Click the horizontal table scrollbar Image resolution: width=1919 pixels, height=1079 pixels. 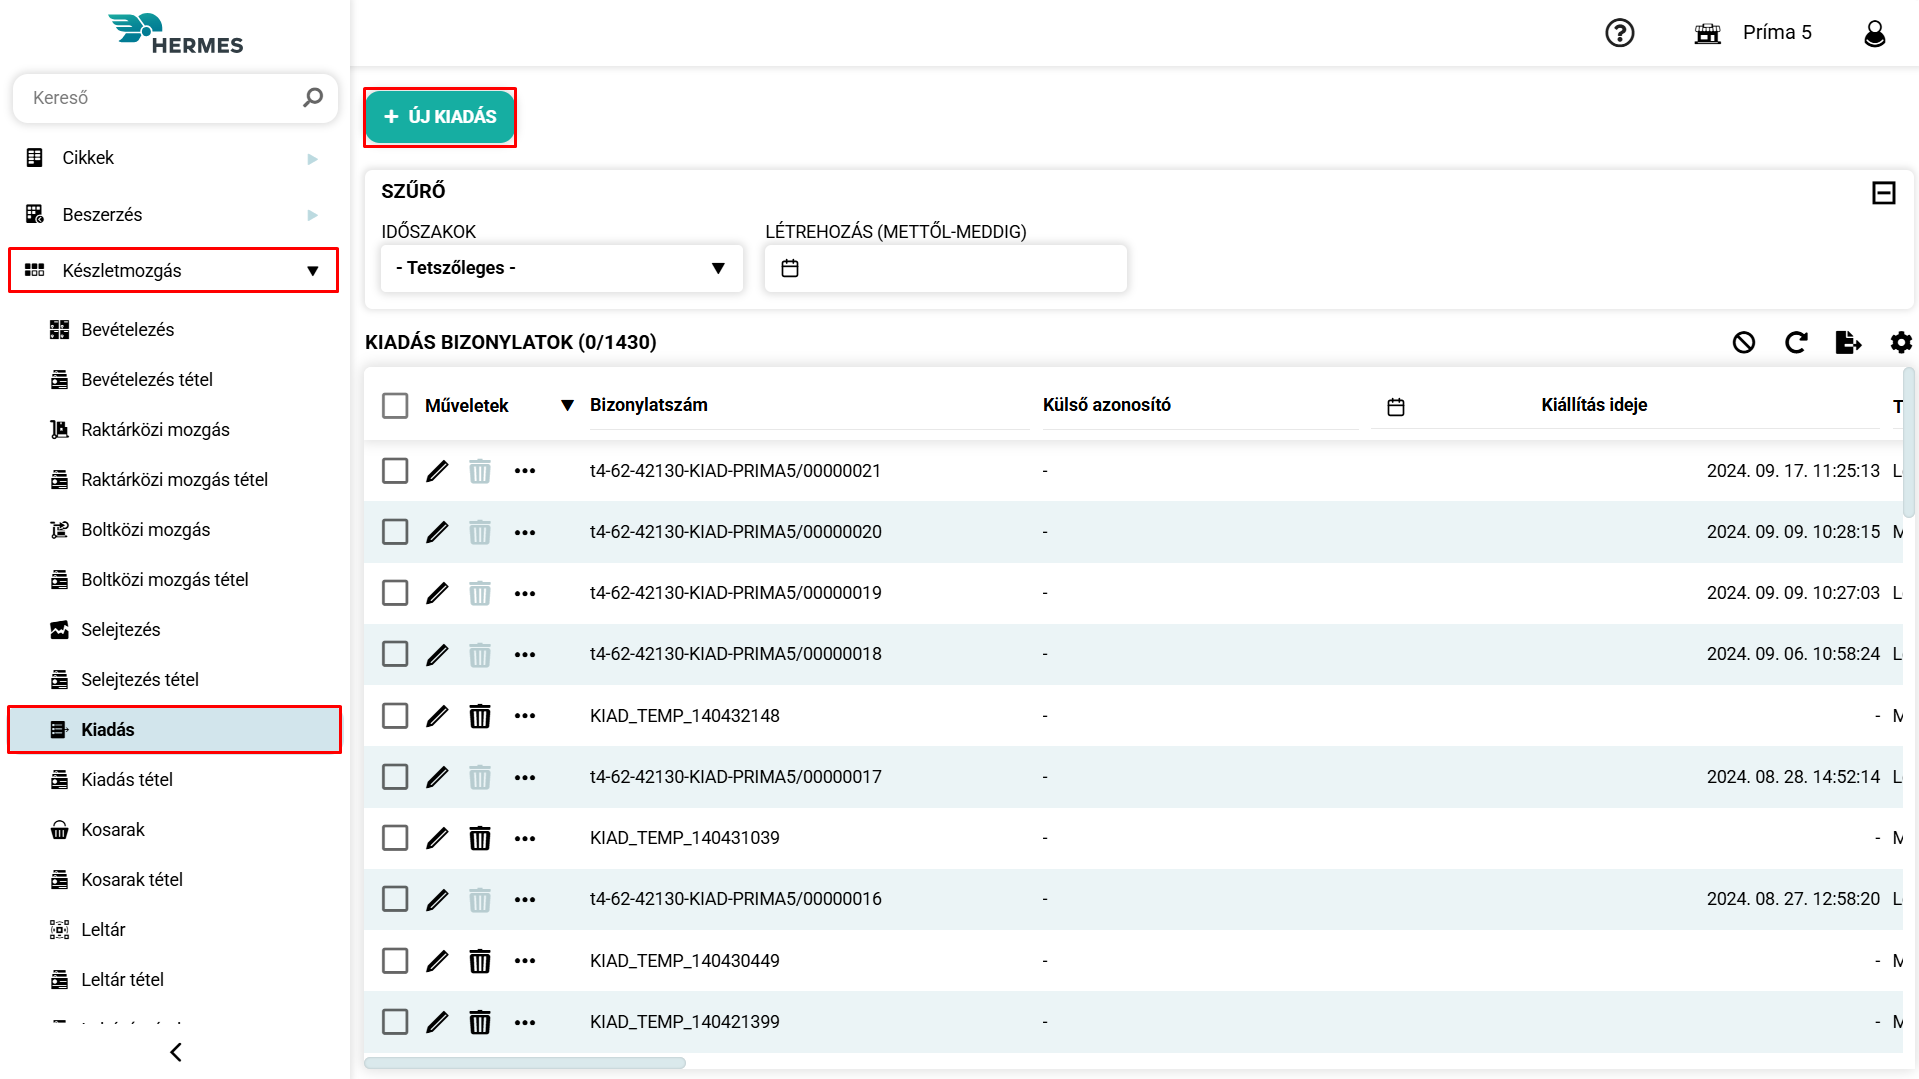pyautogui.click(x=525, y=1063)
